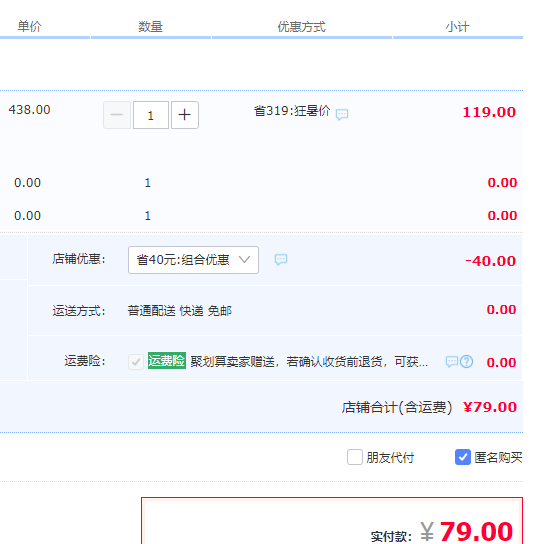Click the 数量 column header
Screen dimensions: 540x544
click(x=150, y=26)
